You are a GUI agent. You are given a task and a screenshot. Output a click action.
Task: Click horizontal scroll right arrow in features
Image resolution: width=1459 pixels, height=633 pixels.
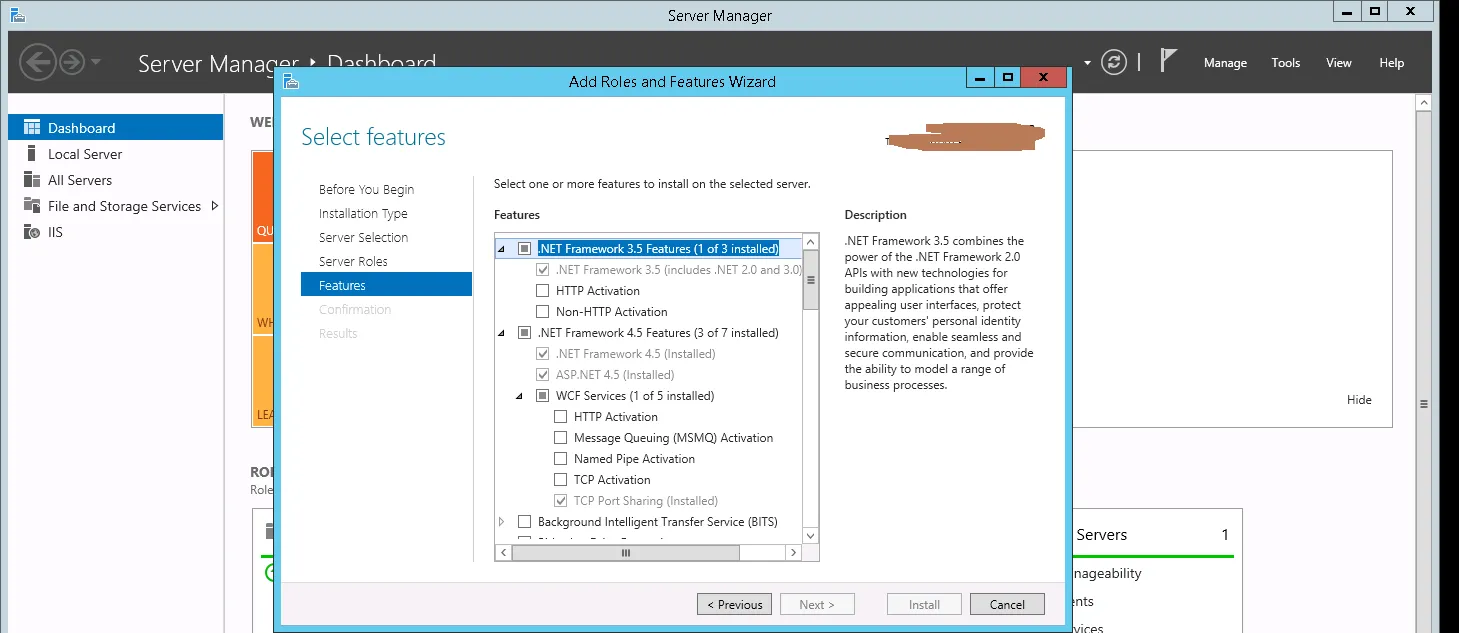tap(793, 552)
